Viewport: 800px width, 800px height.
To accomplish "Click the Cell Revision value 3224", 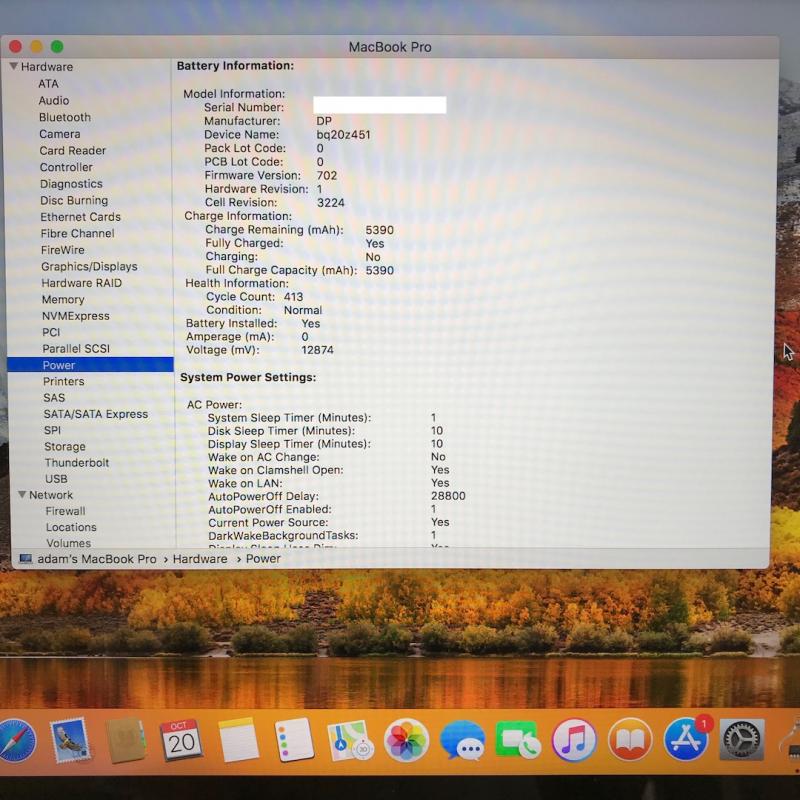I will pos(331,203).
